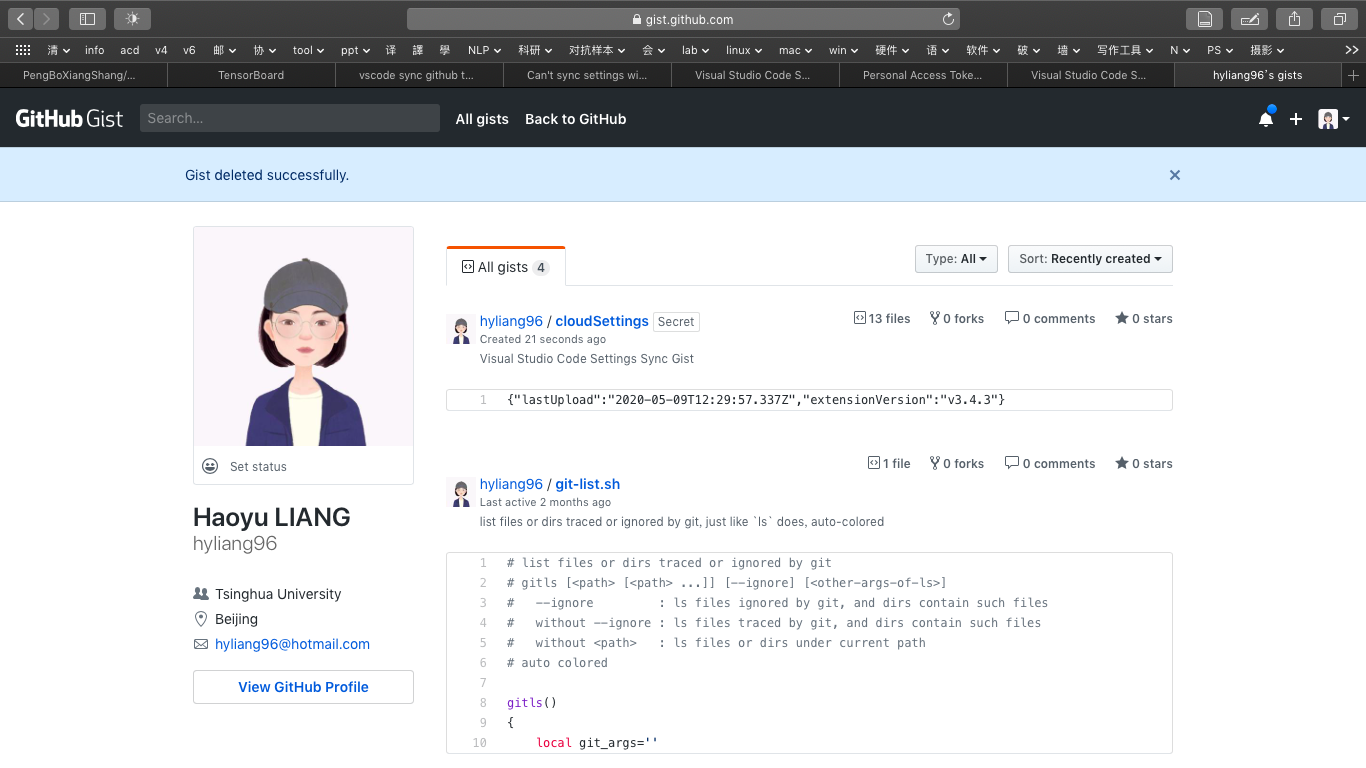The width and height of the screenshot is (1366, 768).
Task: Expand the NLP bookmarks folder
Action: pyautogui.click(x=484, y=50)
